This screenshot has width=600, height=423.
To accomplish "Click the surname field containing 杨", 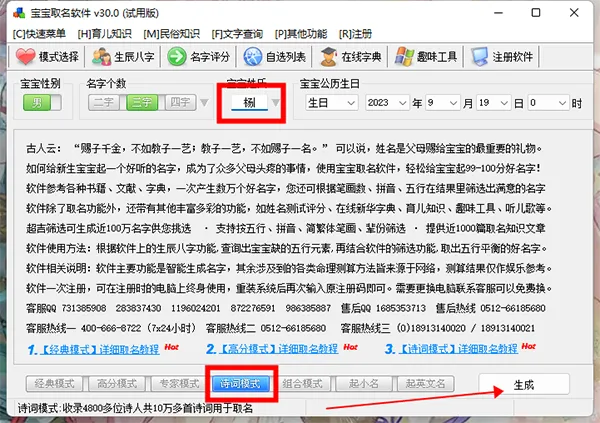I will click(x=249, y=103).
